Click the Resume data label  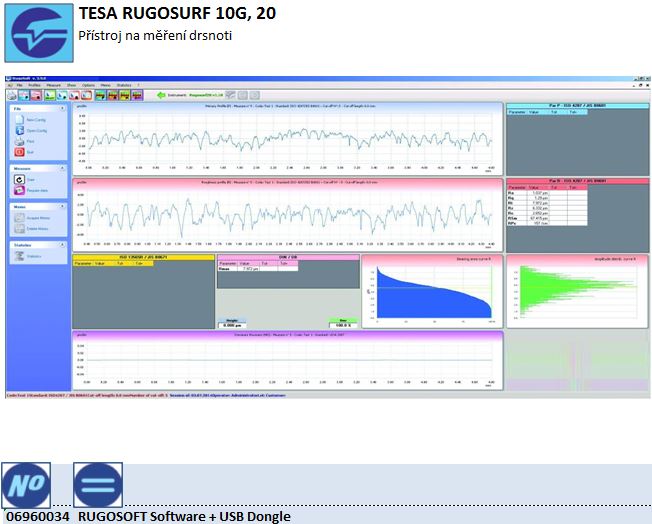point(37,190)
